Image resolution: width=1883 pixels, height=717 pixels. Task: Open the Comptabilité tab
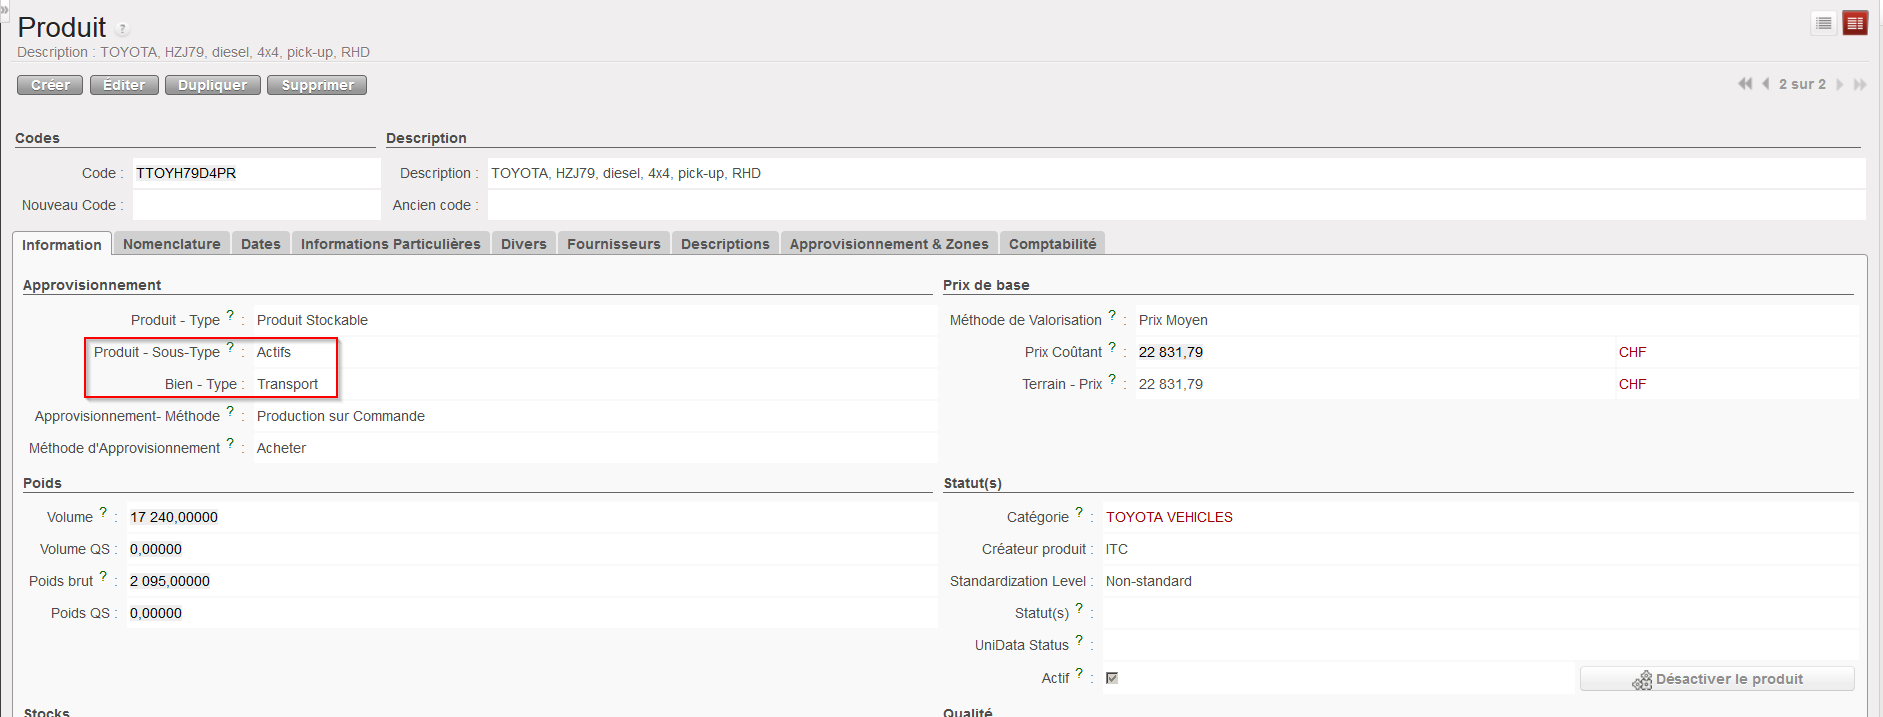pos(1052,244)
